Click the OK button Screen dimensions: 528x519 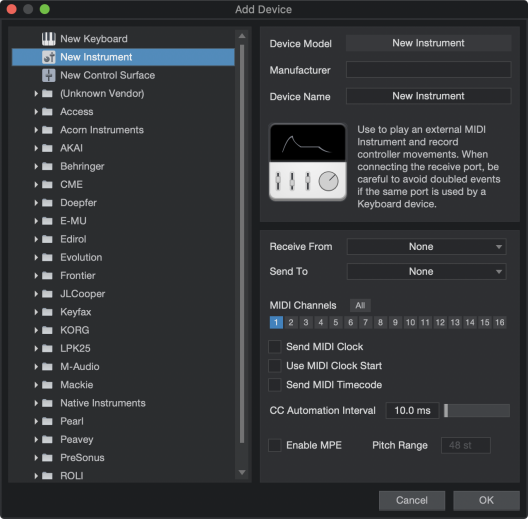(486, 500)
